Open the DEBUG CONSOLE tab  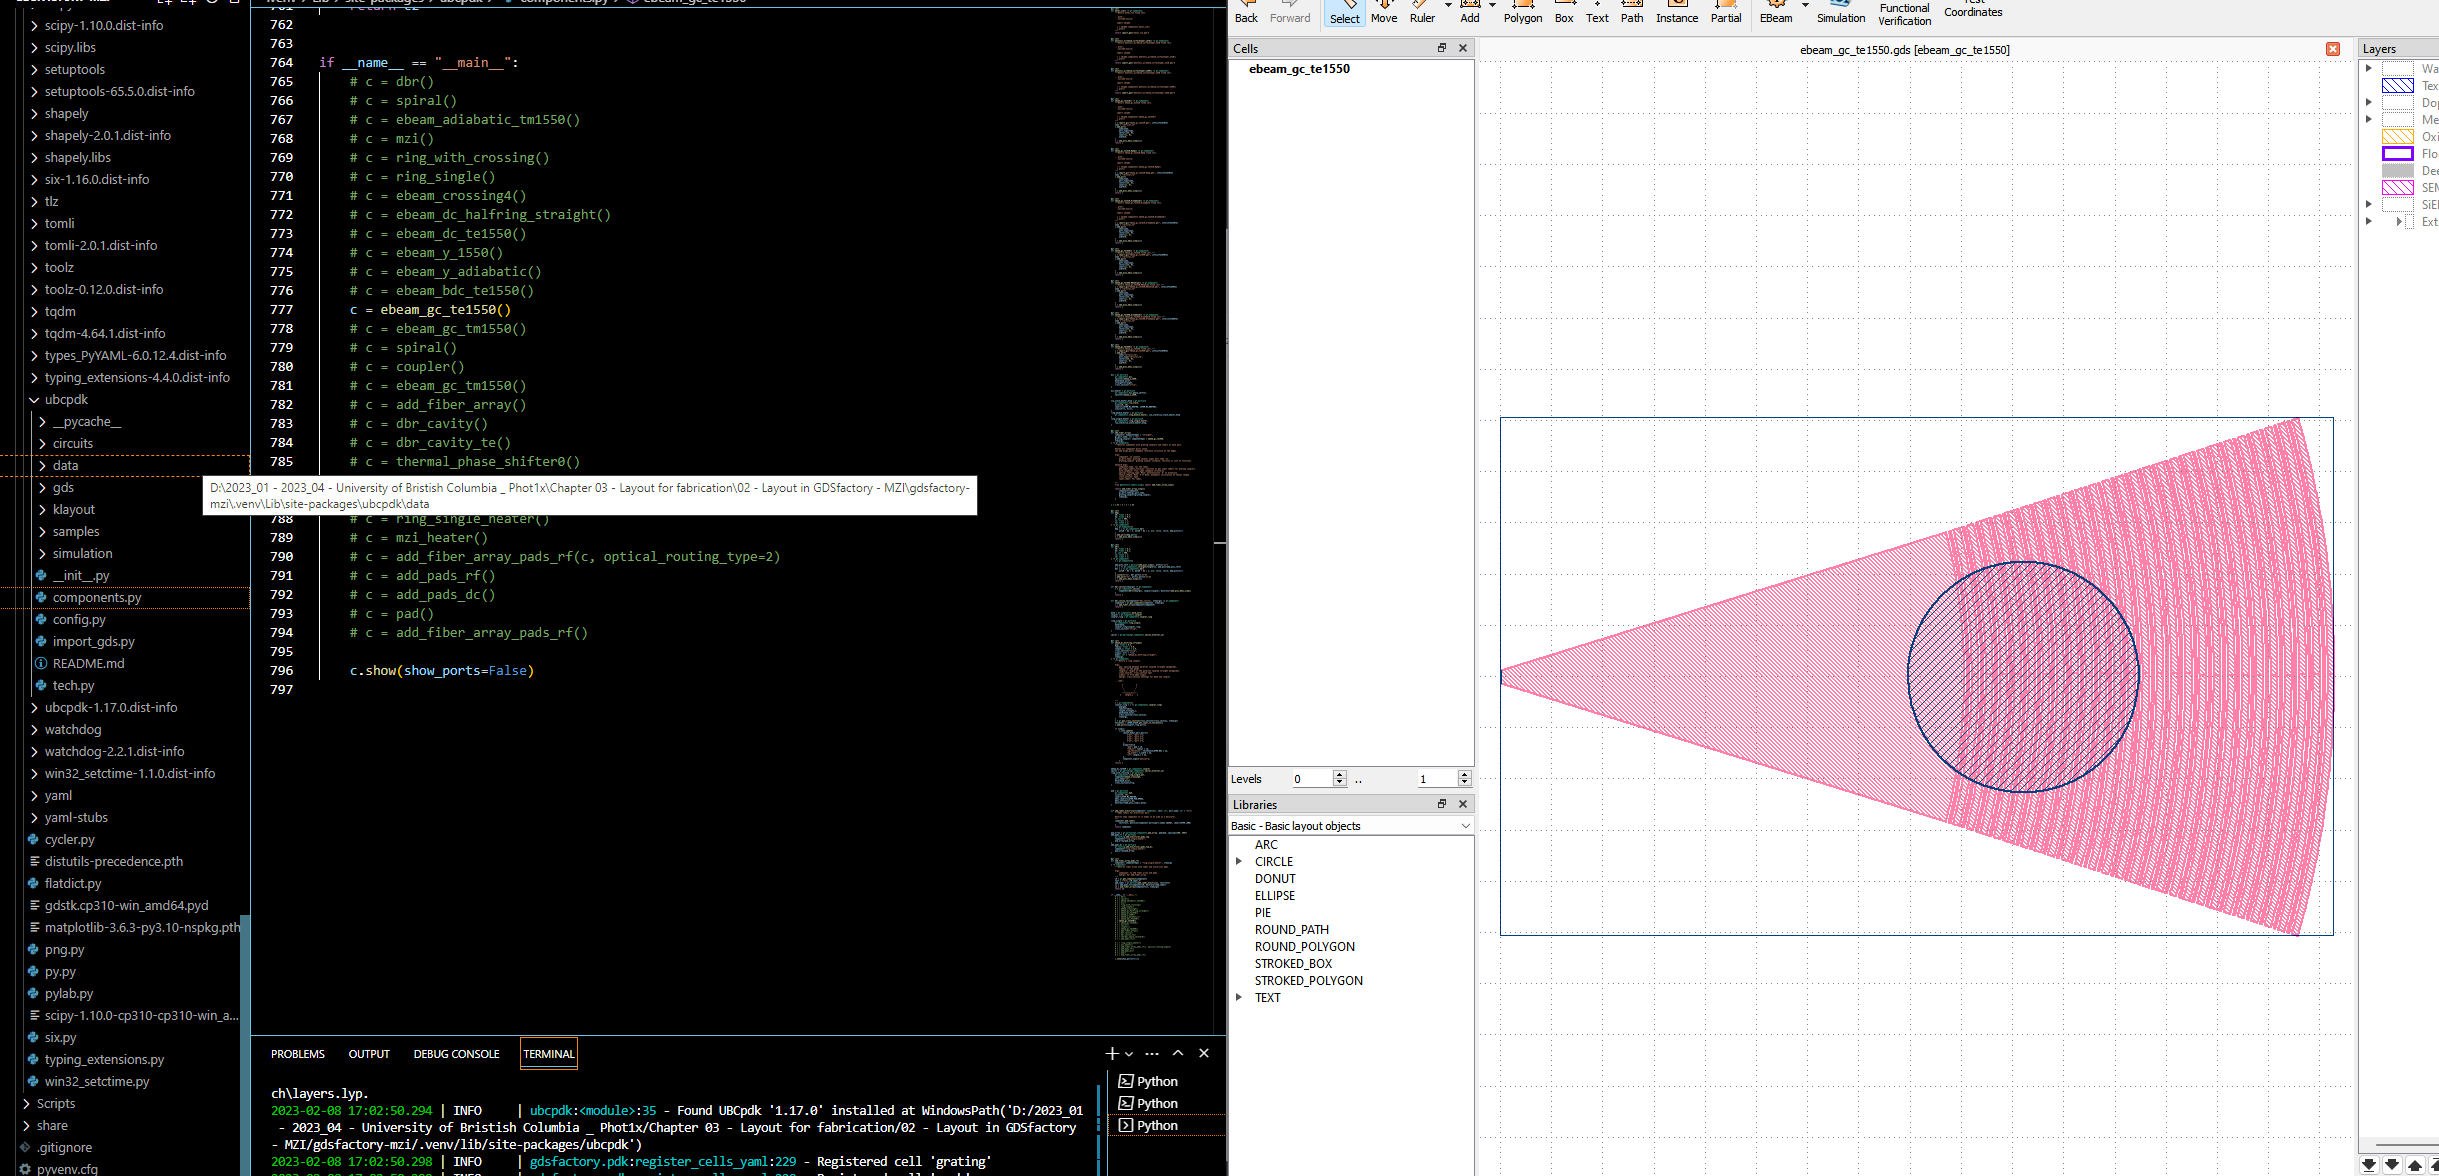456,1053
